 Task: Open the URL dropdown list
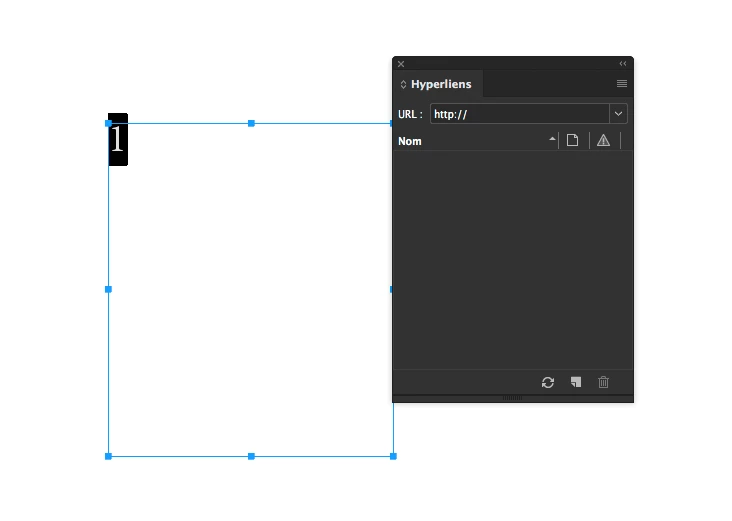pos(618,114)
